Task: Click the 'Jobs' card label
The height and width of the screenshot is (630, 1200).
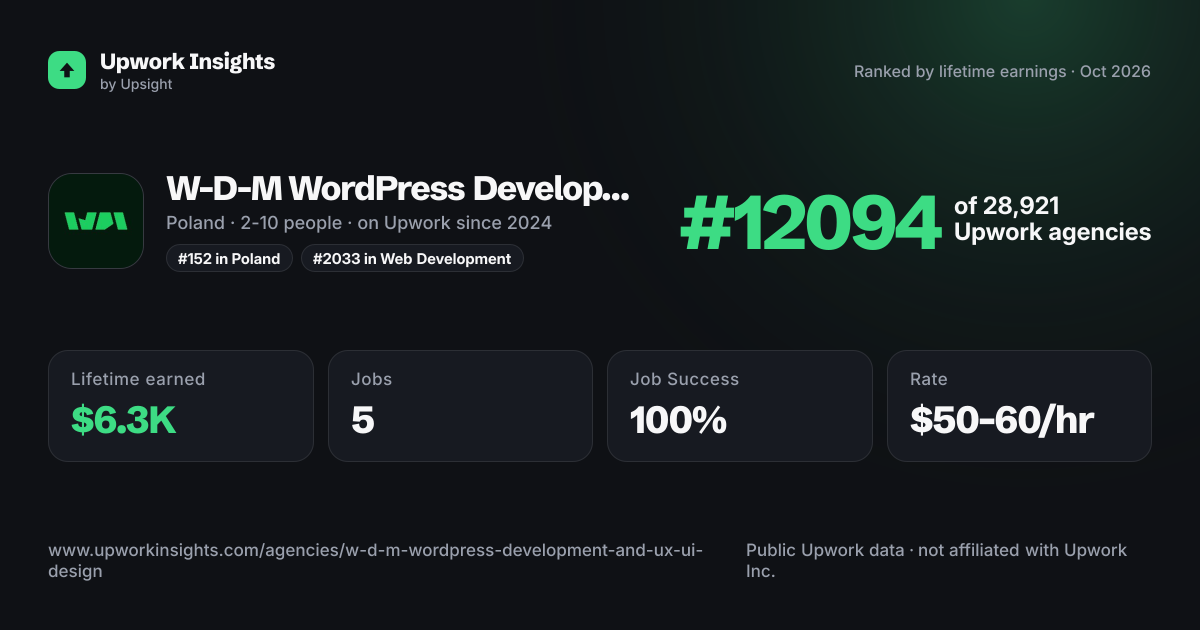Action: 371,379
